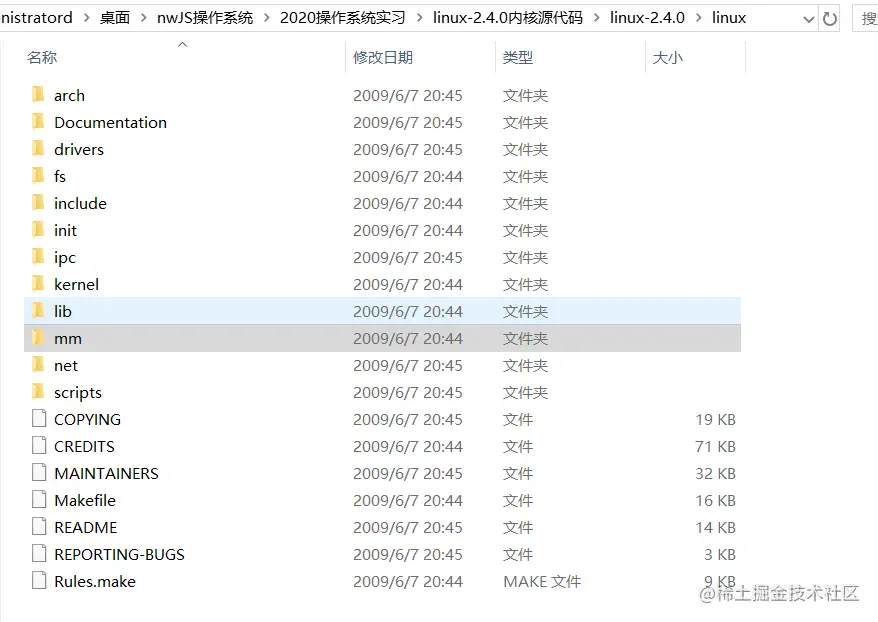Viewport: 878px width, 622px height.
Task: Select the drivers folder name
Action: tap(79, 149)
